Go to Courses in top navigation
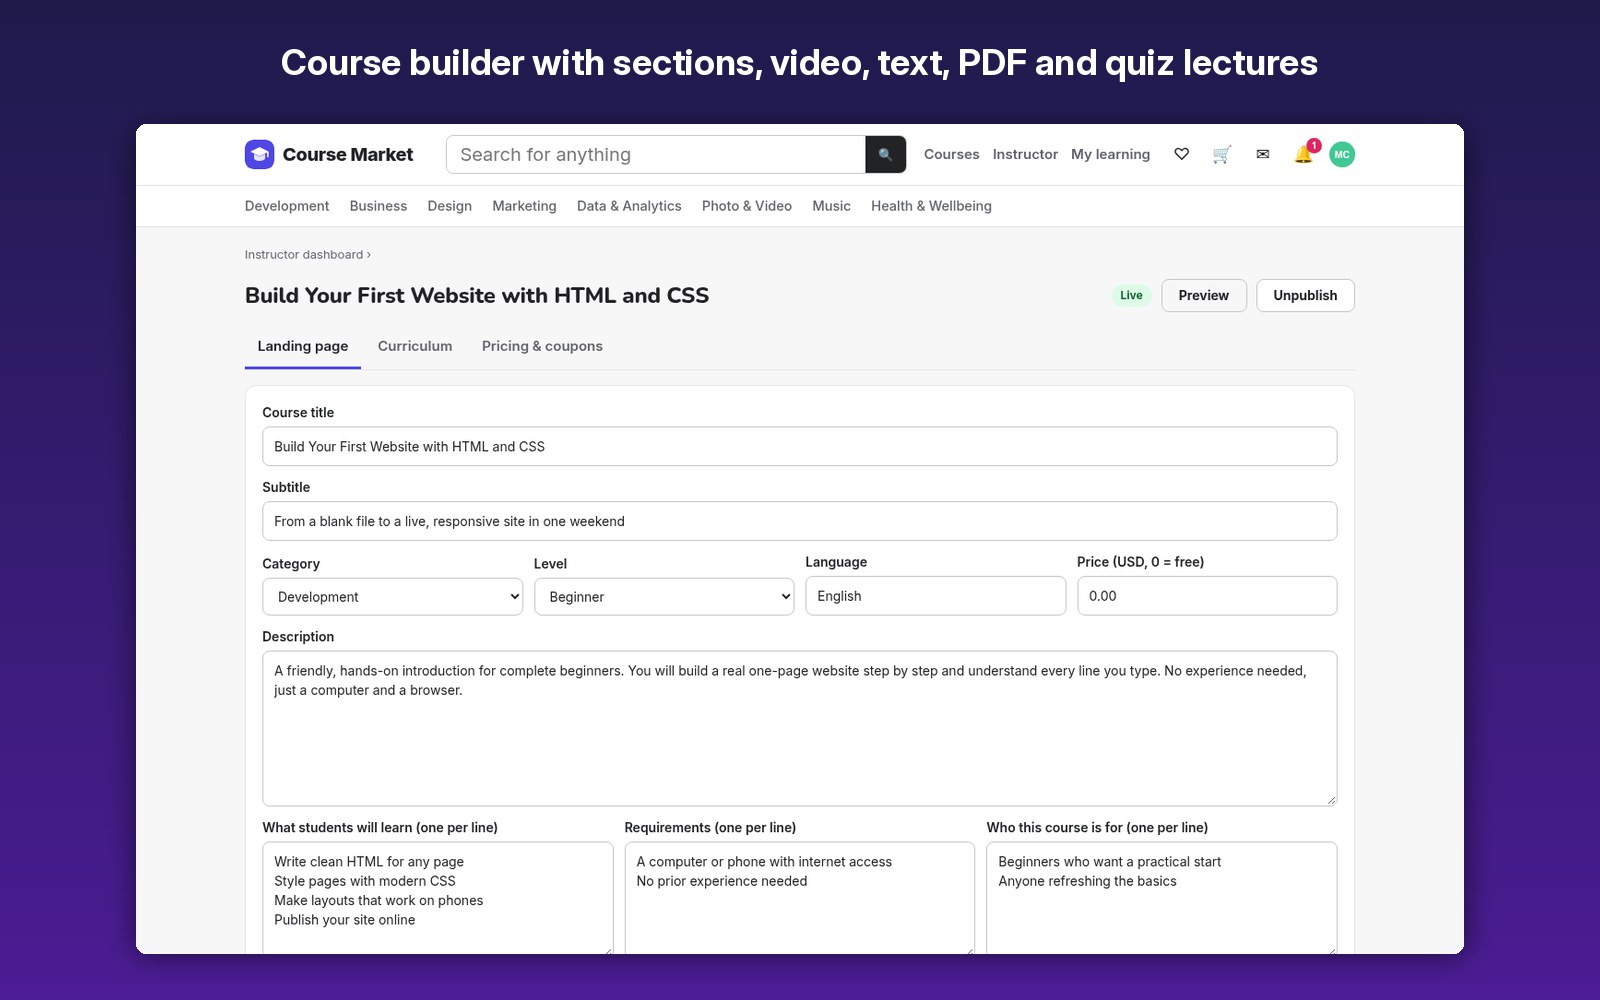The width and height of the screenshot is (1600, 1000). tap(951, 154)
